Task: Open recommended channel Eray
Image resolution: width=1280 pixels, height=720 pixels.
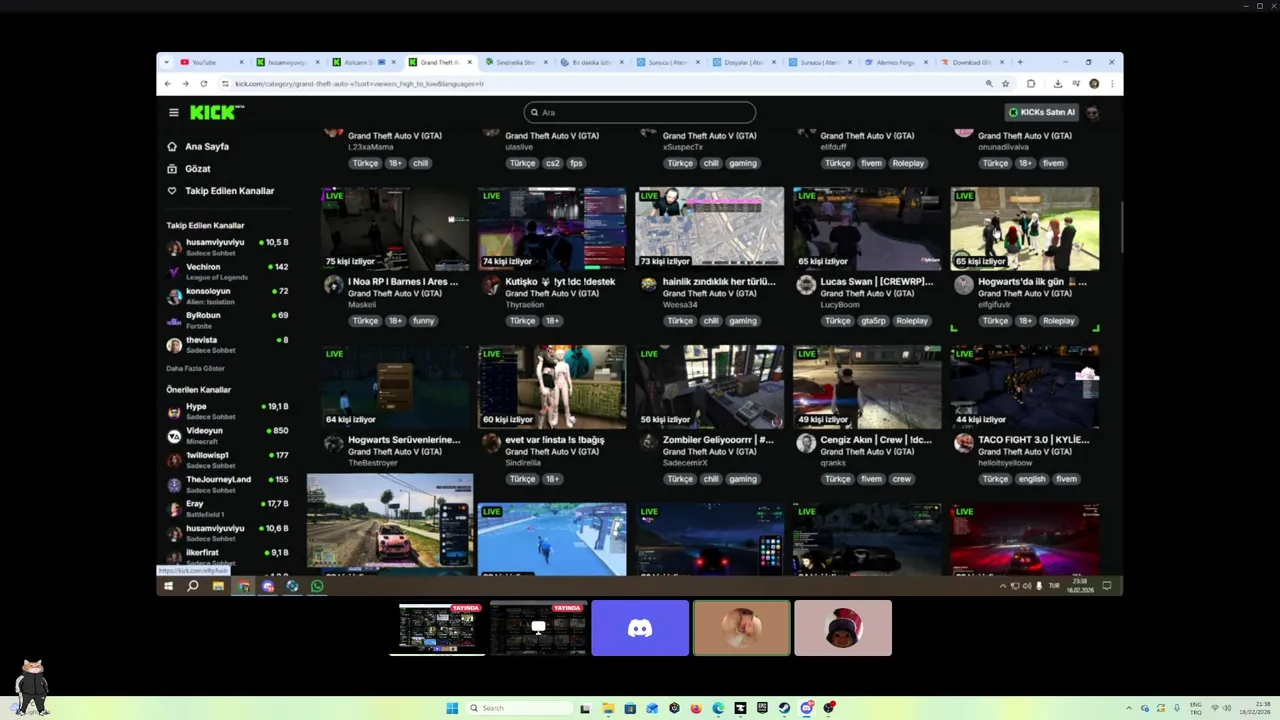Action: pyautogui.click(x=227, y=508)
